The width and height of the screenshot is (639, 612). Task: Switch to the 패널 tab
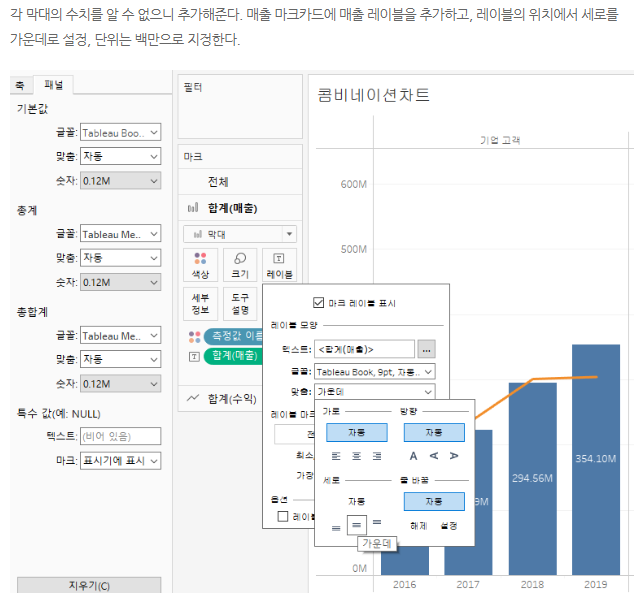[53, 84]
